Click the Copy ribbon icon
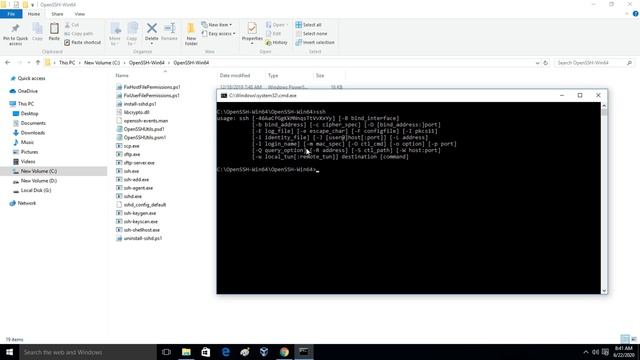The image size is (640, 360). pyautogui.click(x=37, y=32)
